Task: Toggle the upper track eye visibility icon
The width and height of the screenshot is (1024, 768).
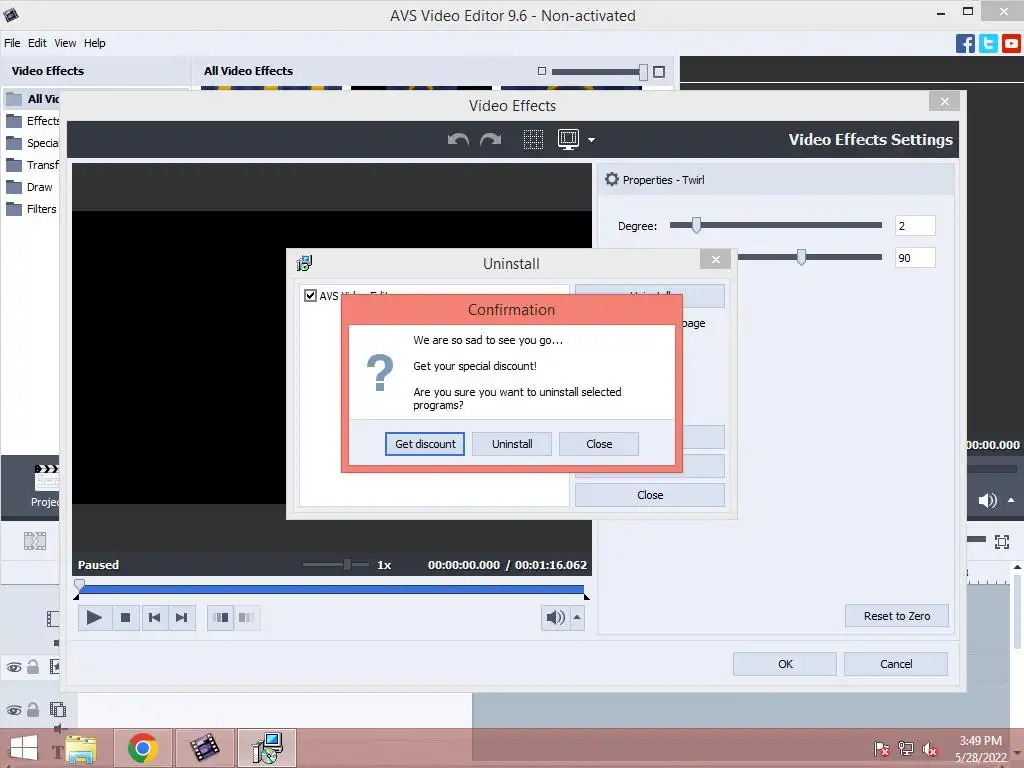Action: click(14, 667)
